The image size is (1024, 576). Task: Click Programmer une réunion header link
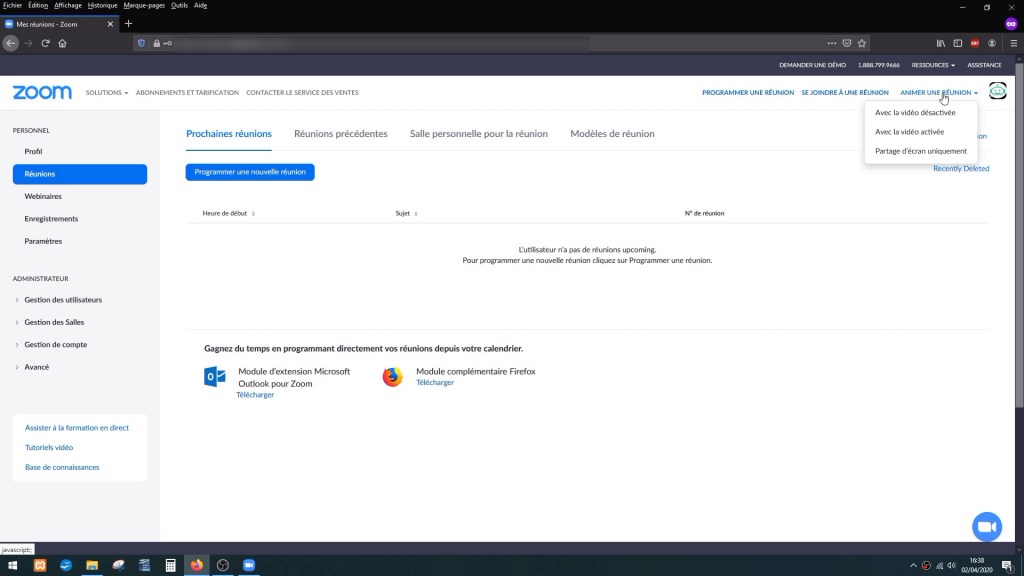click(748, 93)
